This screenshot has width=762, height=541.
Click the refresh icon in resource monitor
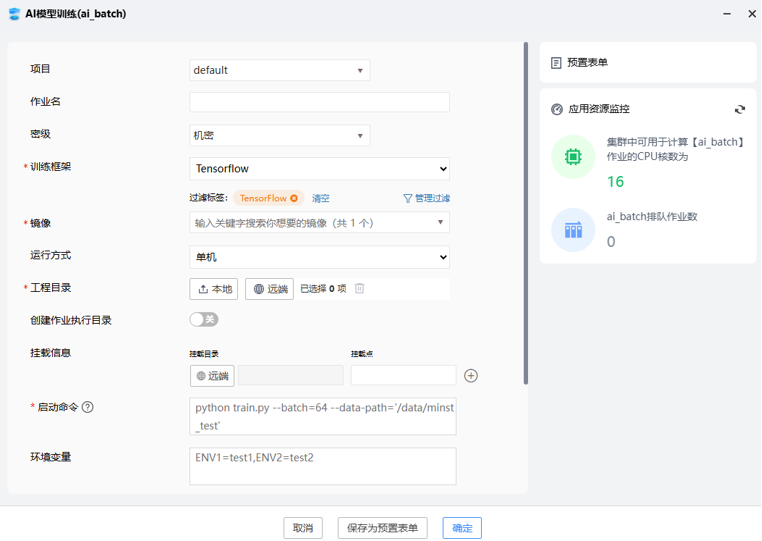tap(740, 109)
